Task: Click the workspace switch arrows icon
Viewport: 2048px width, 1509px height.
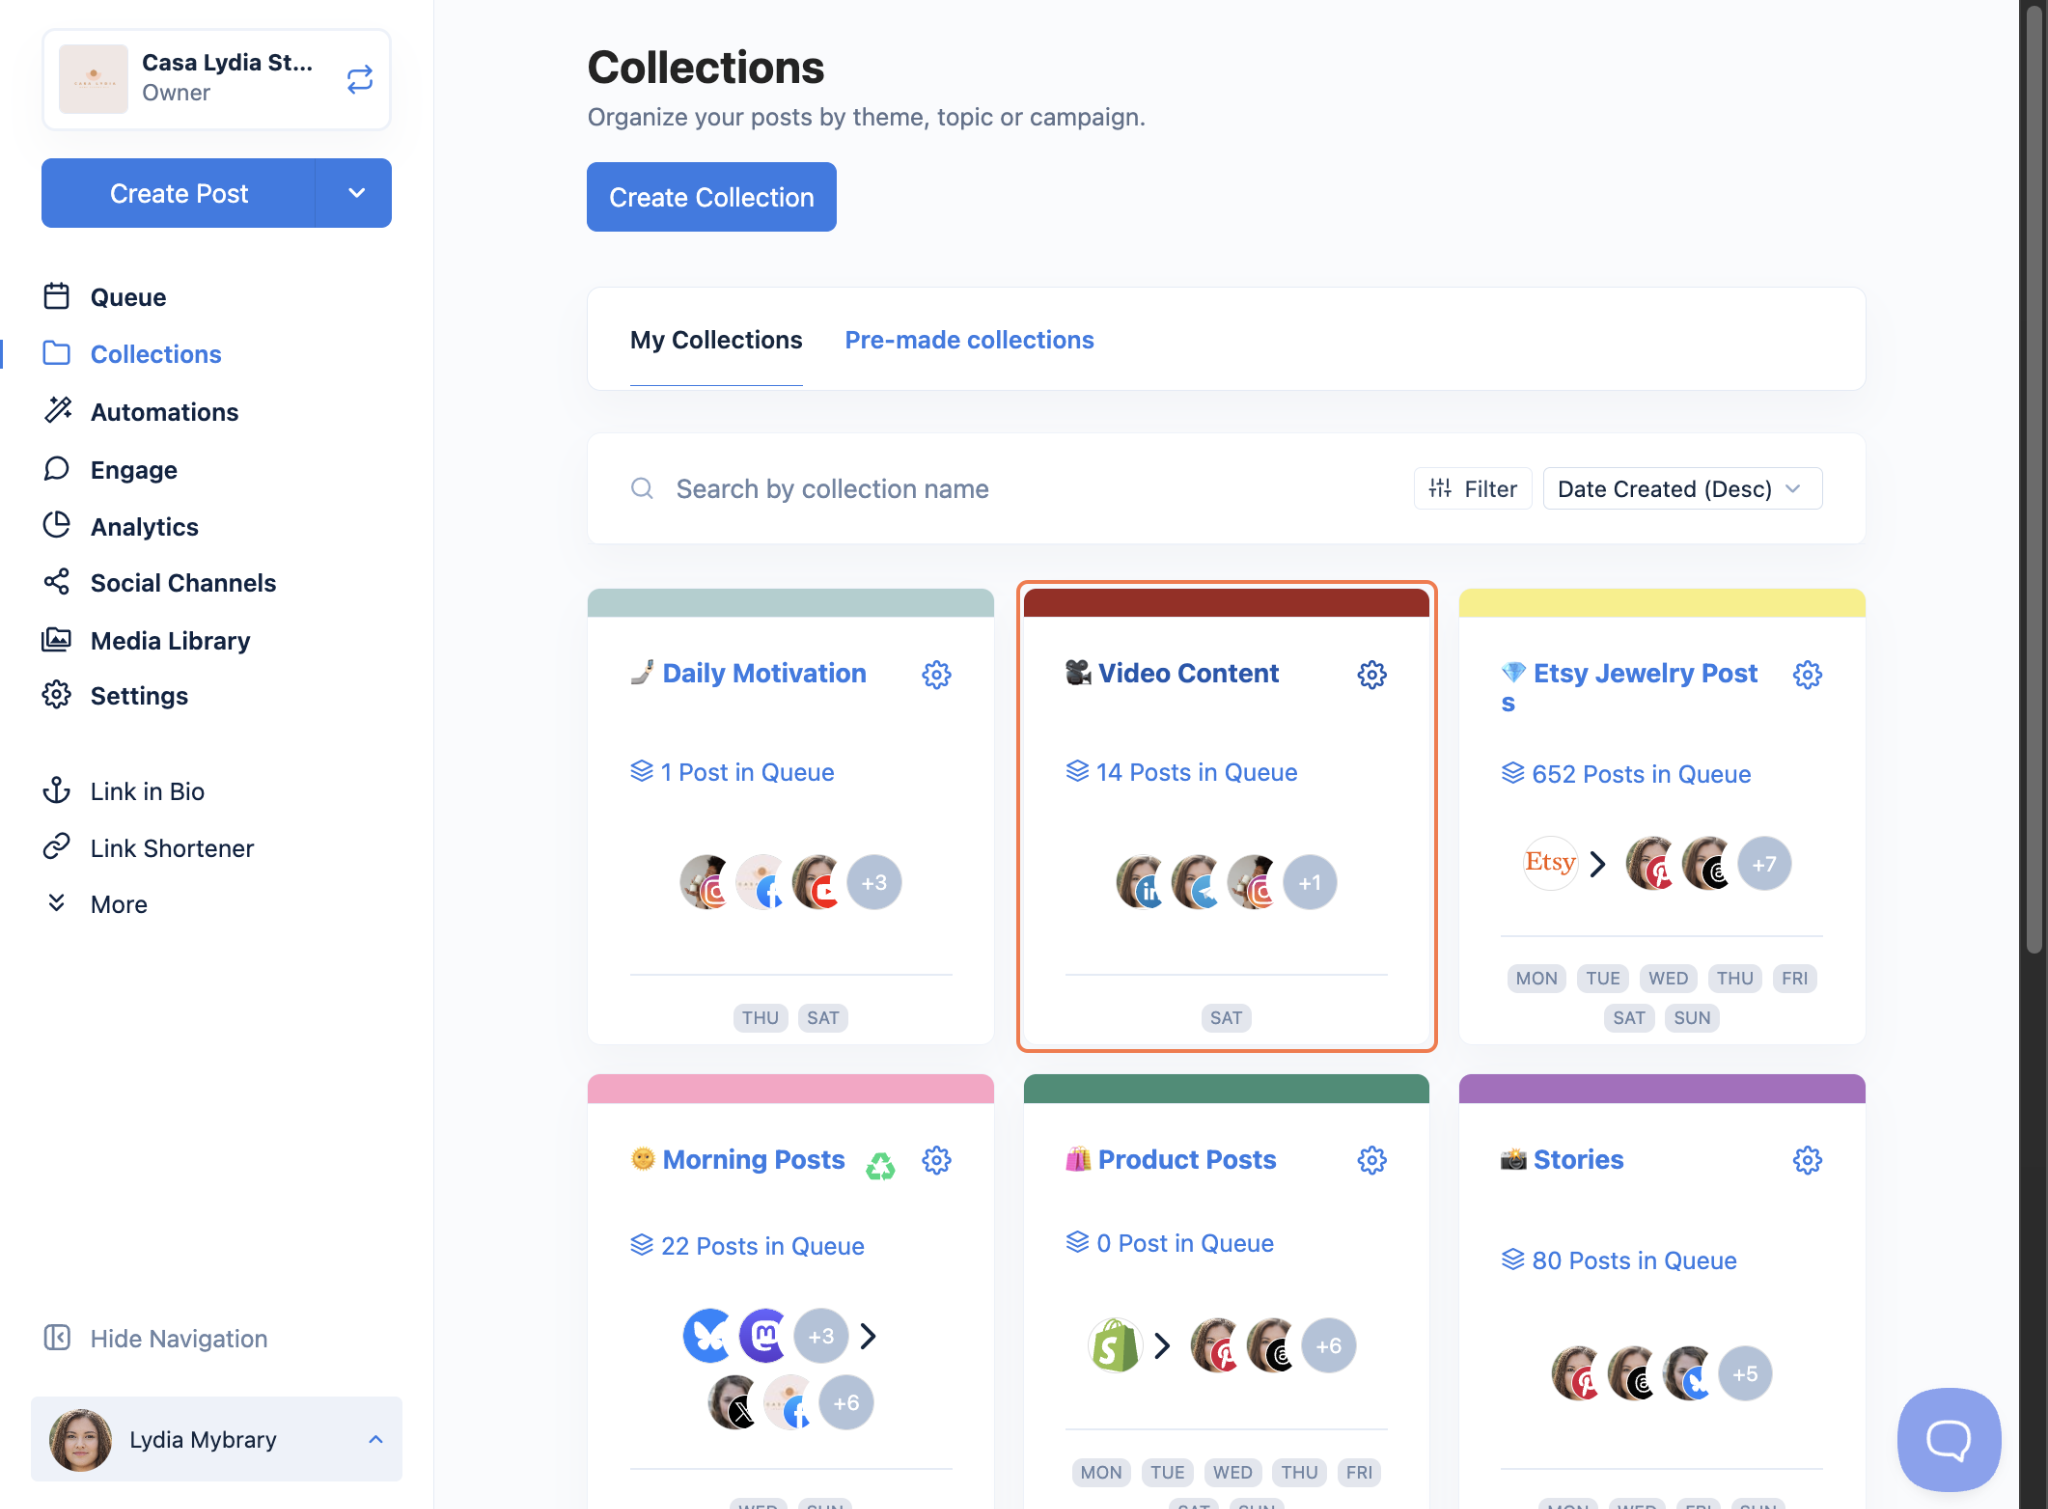Action: coord(360,79)
